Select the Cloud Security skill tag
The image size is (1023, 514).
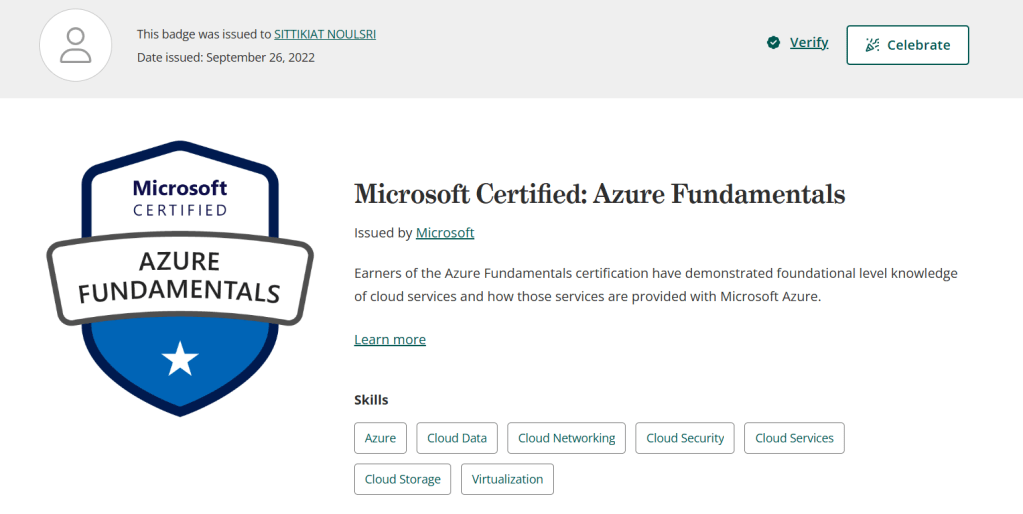pyautogui.click(x=685, y=438)
